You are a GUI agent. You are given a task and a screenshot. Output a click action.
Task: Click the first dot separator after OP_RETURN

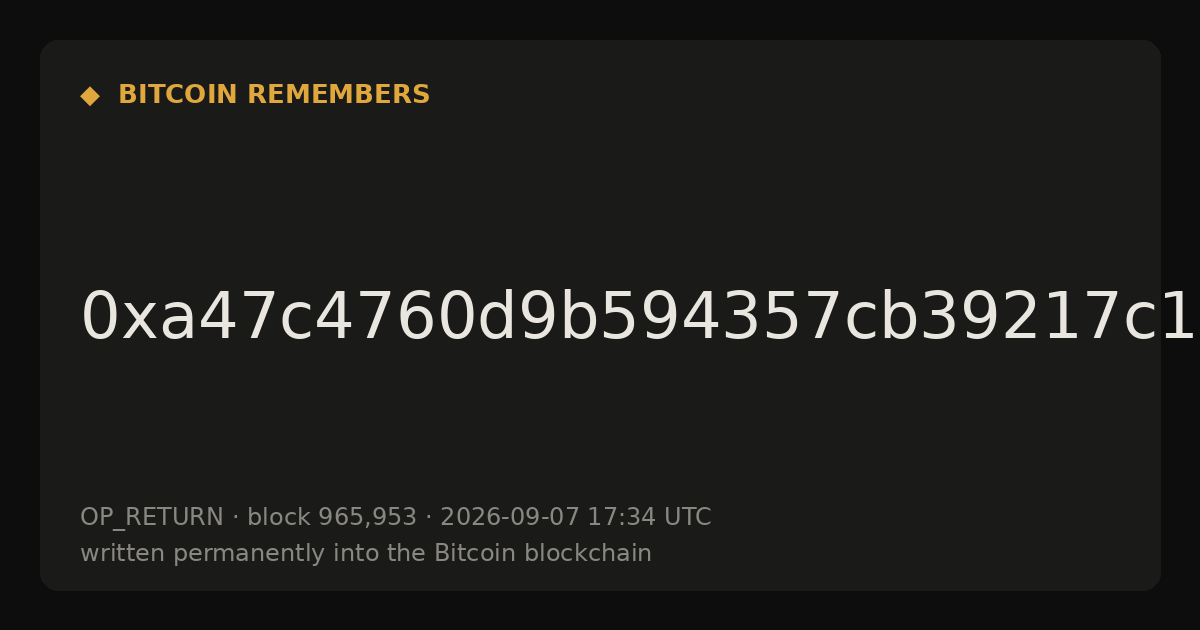(x=236, y=518)
